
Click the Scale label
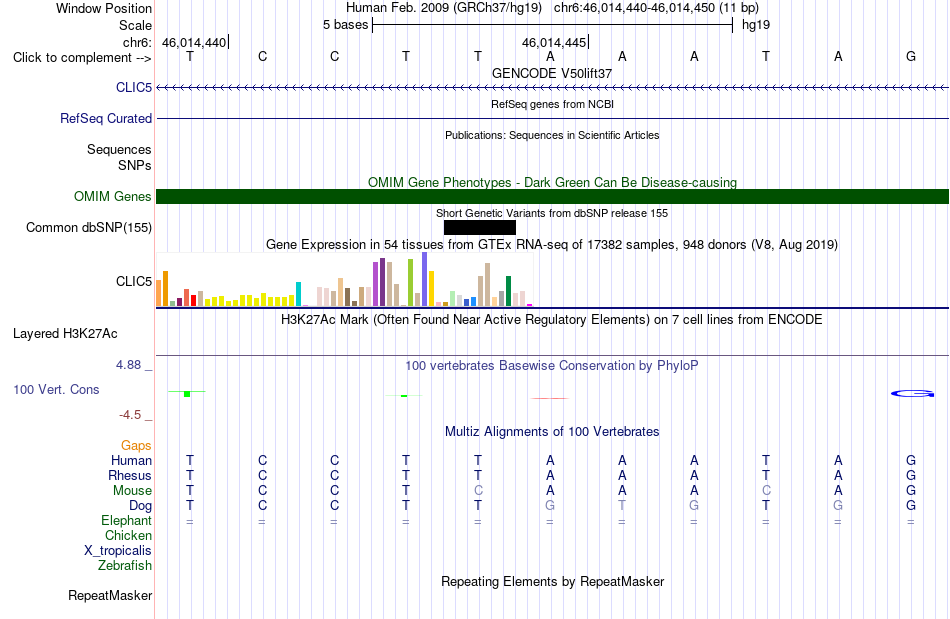(x=136, y=25)
